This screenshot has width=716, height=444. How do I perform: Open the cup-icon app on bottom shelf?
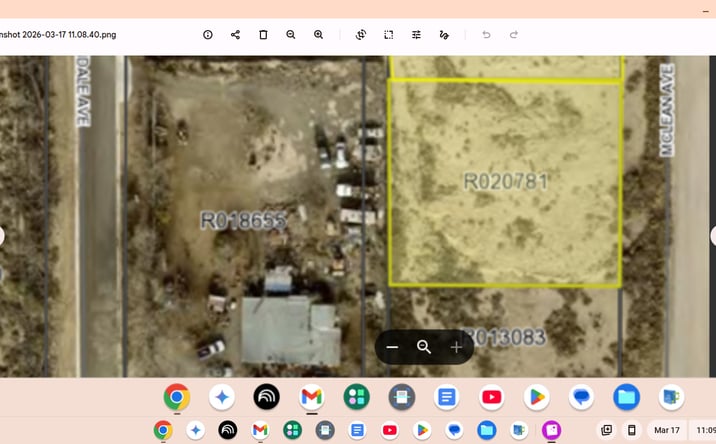[519, 430]
